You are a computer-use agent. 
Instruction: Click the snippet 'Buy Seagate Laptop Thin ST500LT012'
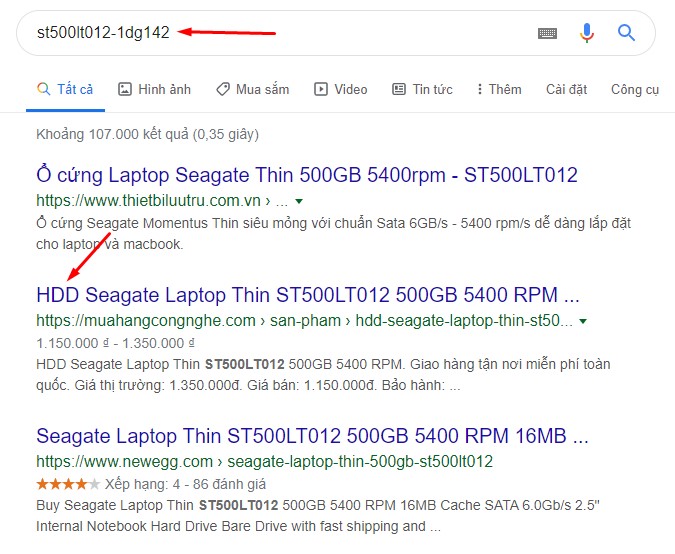tap(318, 516)
